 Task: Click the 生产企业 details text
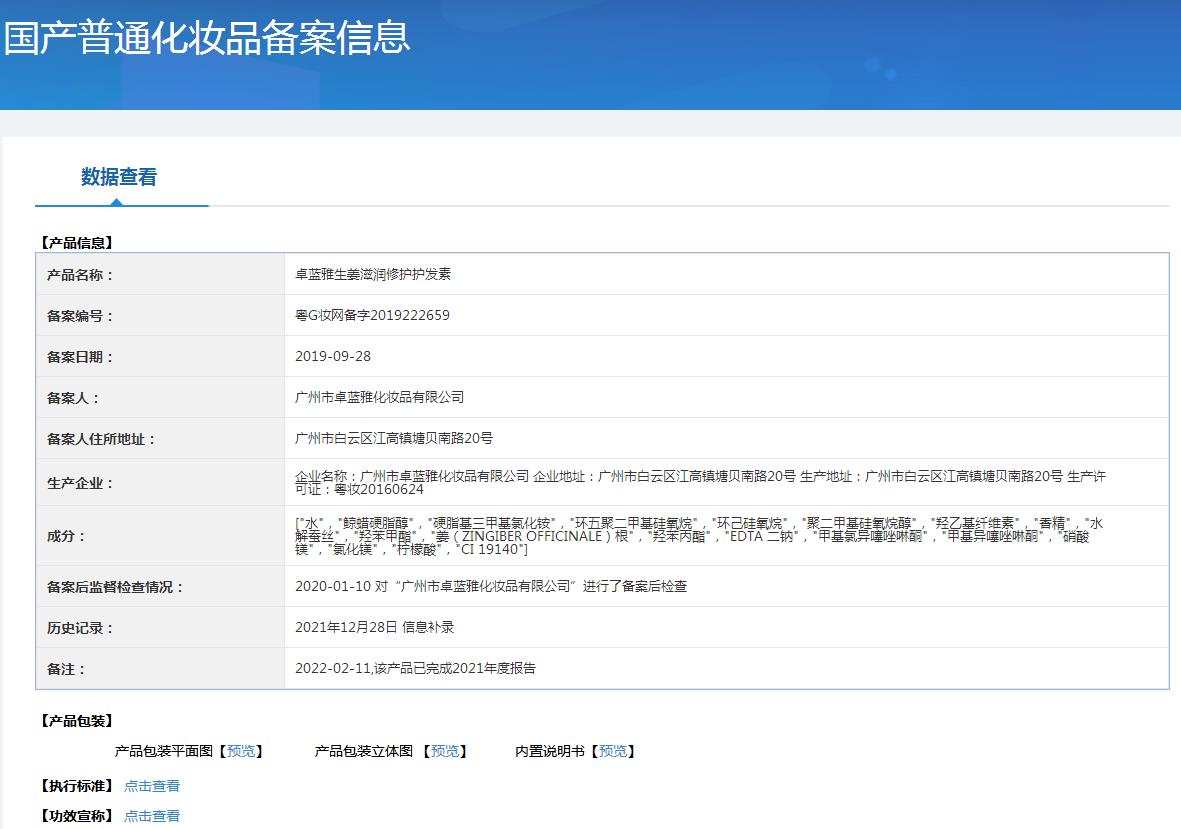point(700,482)
